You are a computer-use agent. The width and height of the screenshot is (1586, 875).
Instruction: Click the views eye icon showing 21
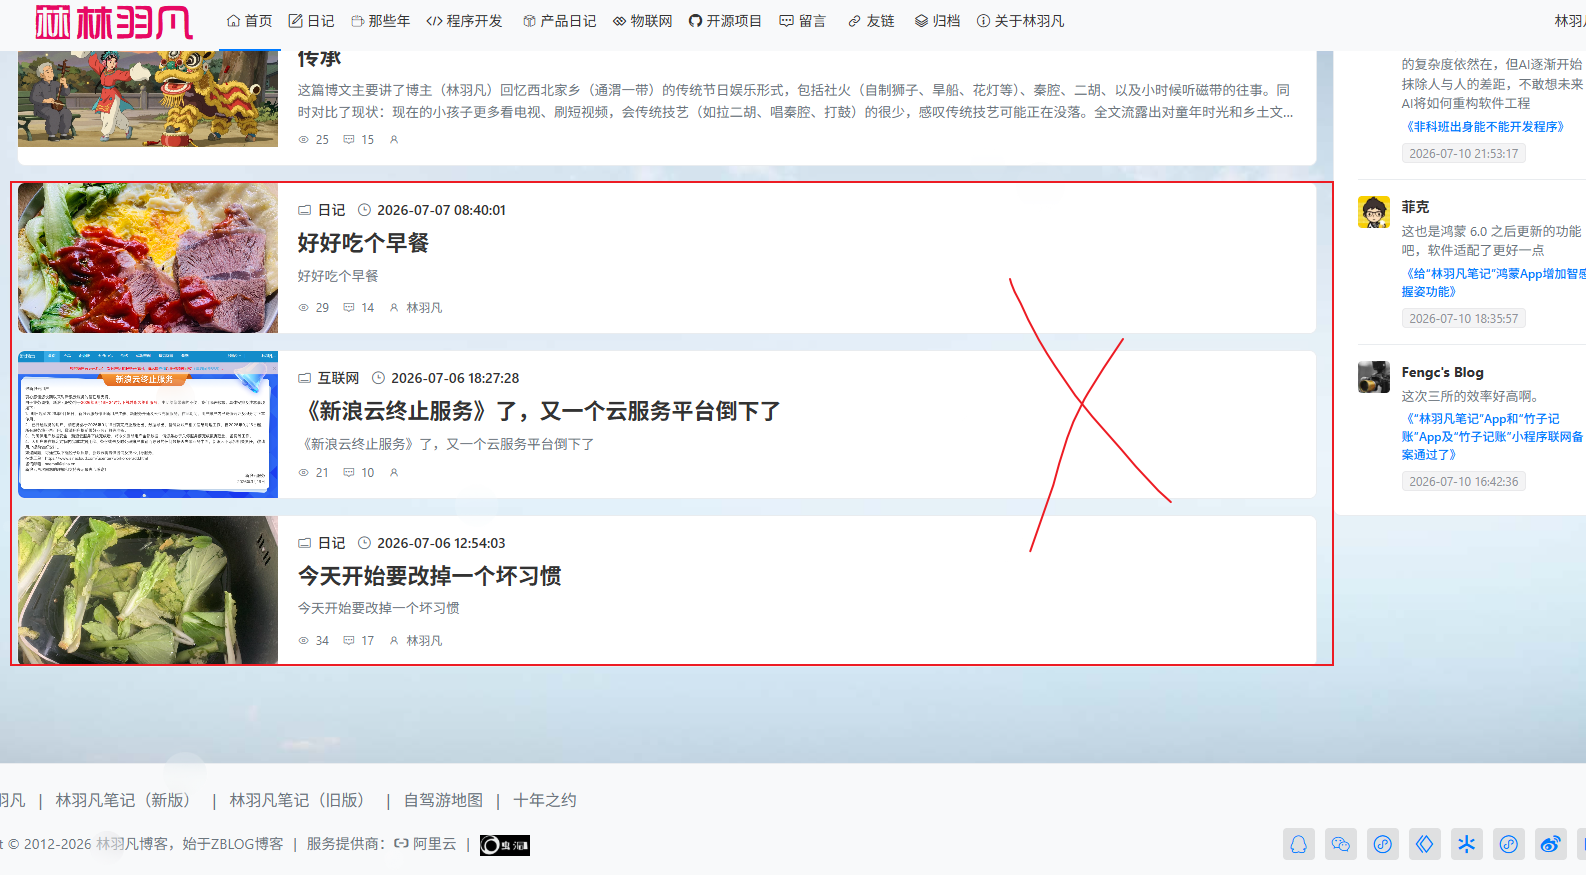304,473
